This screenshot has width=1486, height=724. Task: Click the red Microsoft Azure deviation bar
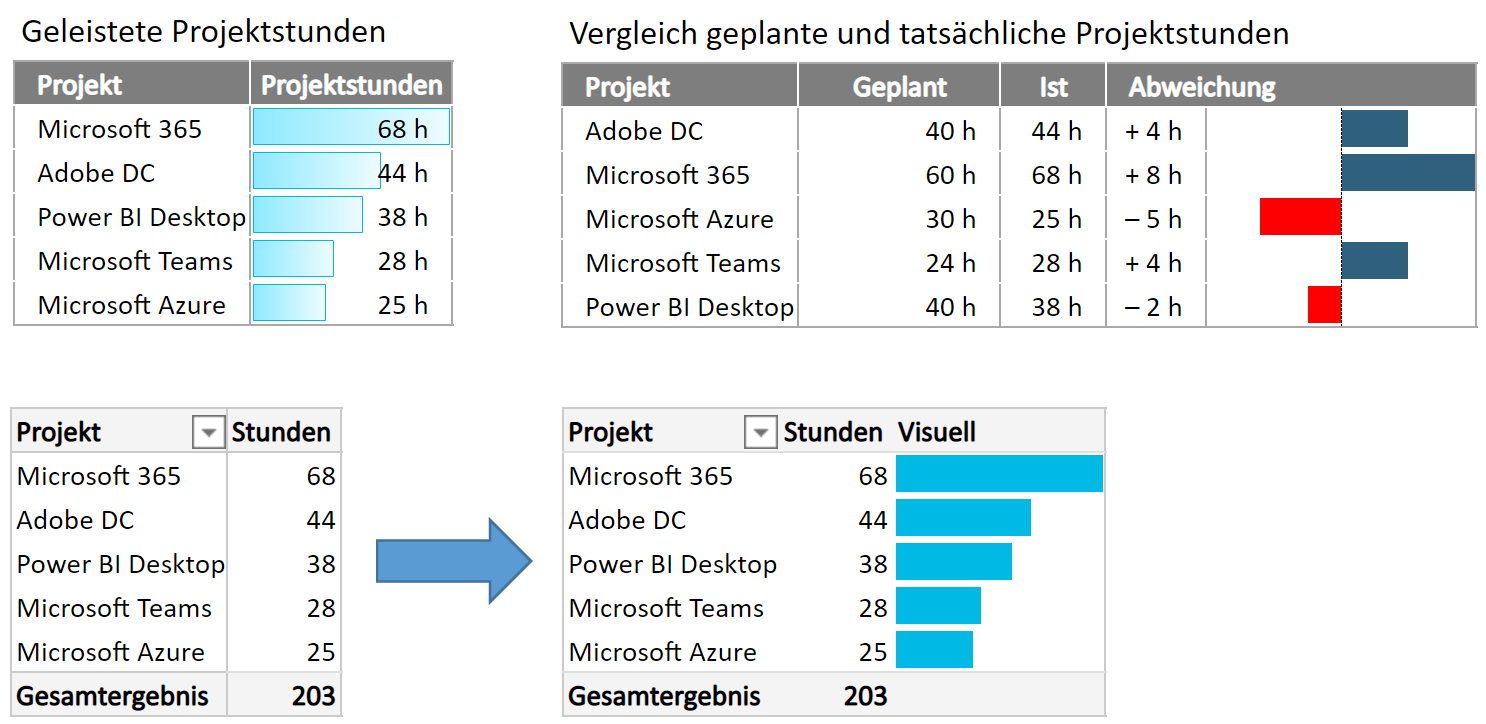(1300, 217)
